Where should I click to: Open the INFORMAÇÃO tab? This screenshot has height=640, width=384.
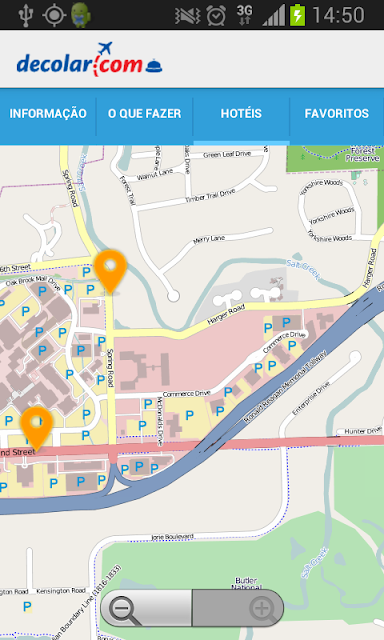tap(48, 113)
